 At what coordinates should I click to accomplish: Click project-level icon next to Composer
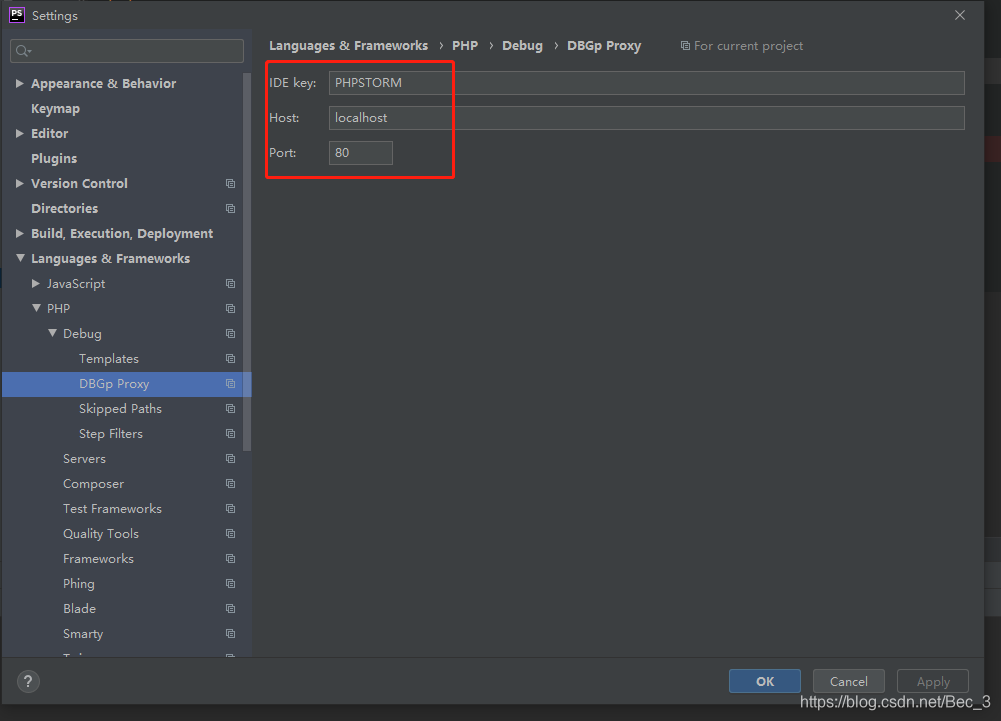pos(230,483)
